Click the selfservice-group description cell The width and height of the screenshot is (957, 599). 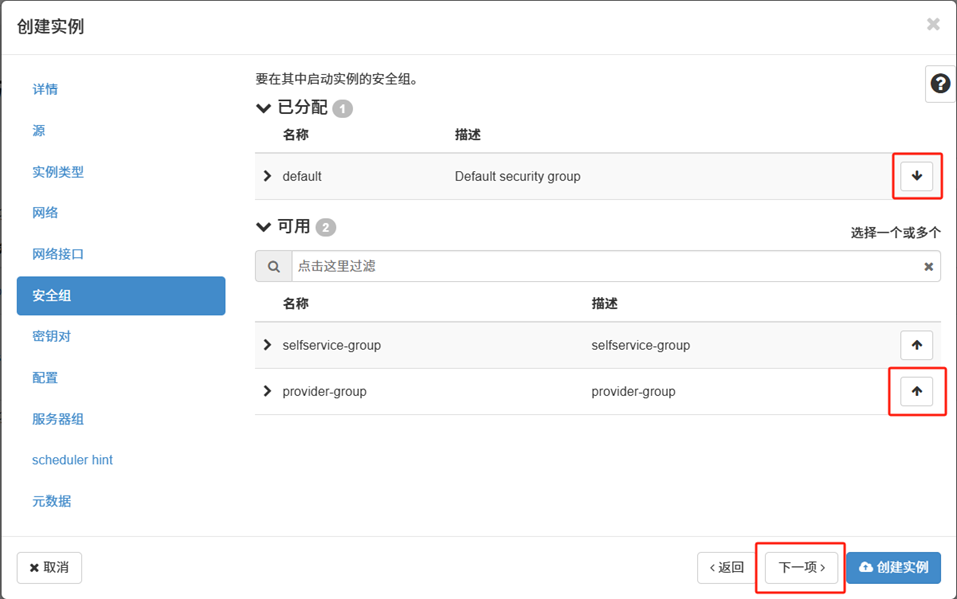[641, 345]
